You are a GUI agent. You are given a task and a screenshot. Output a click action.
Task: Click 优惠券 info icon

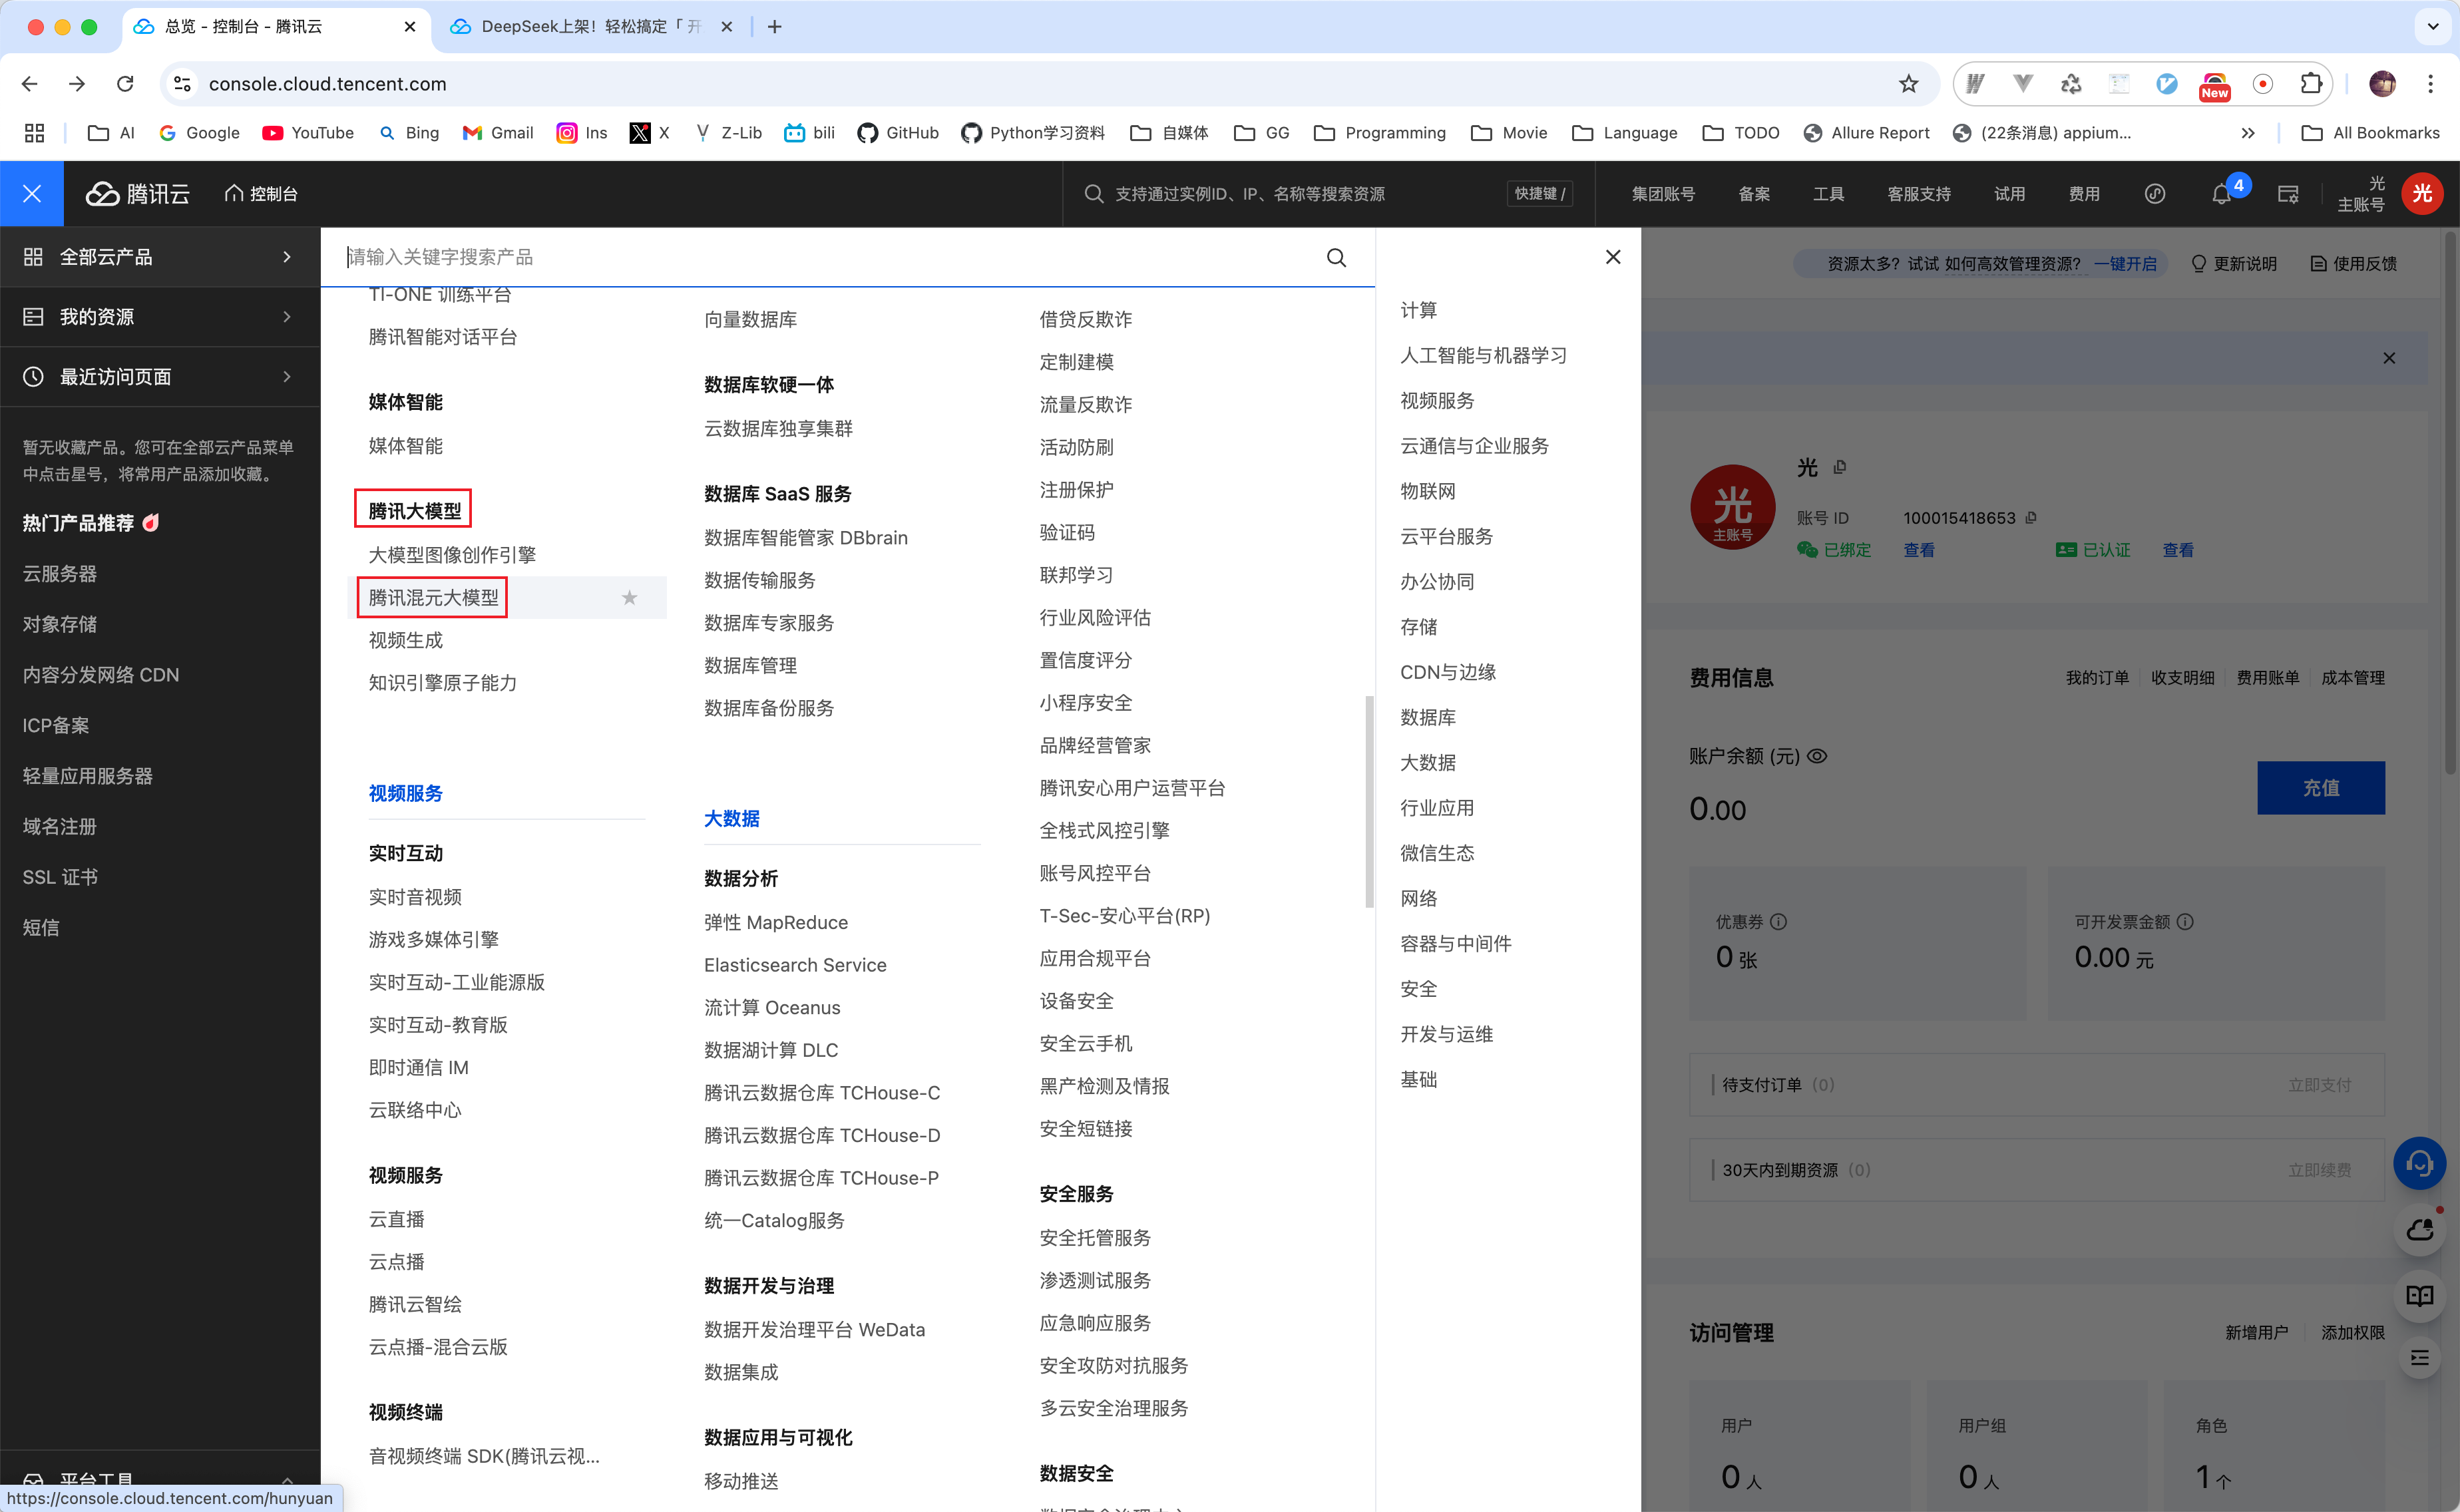click(1778, 921)
